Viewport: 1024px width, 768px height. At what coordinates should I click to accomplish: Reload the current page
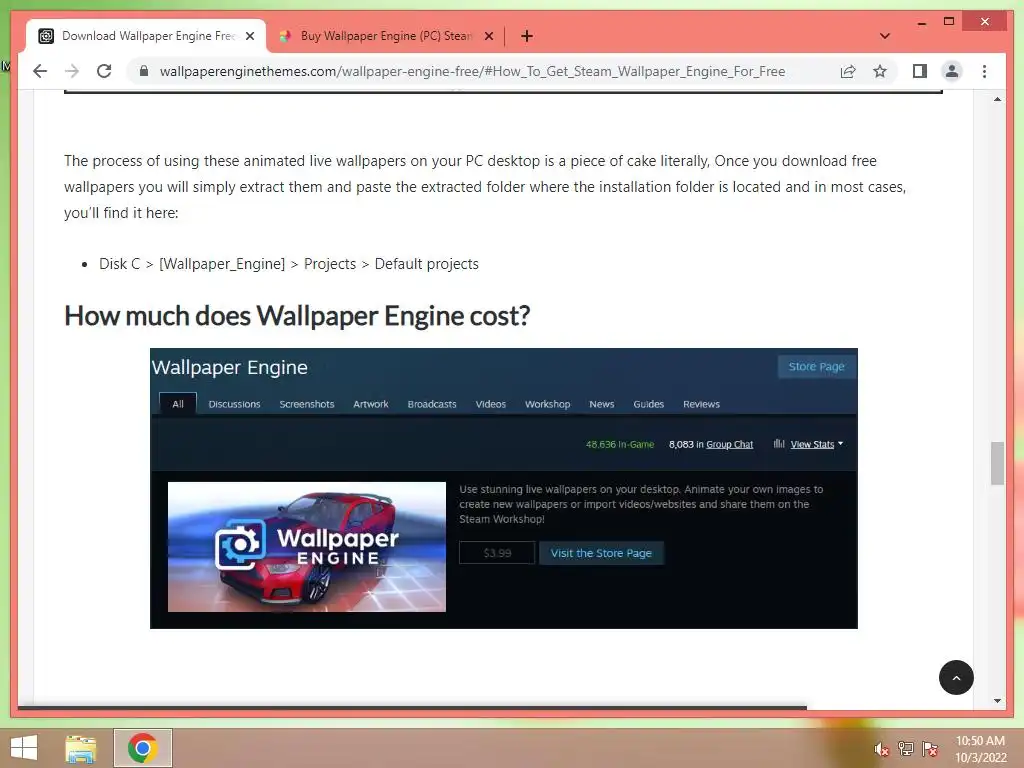[104, 71]
